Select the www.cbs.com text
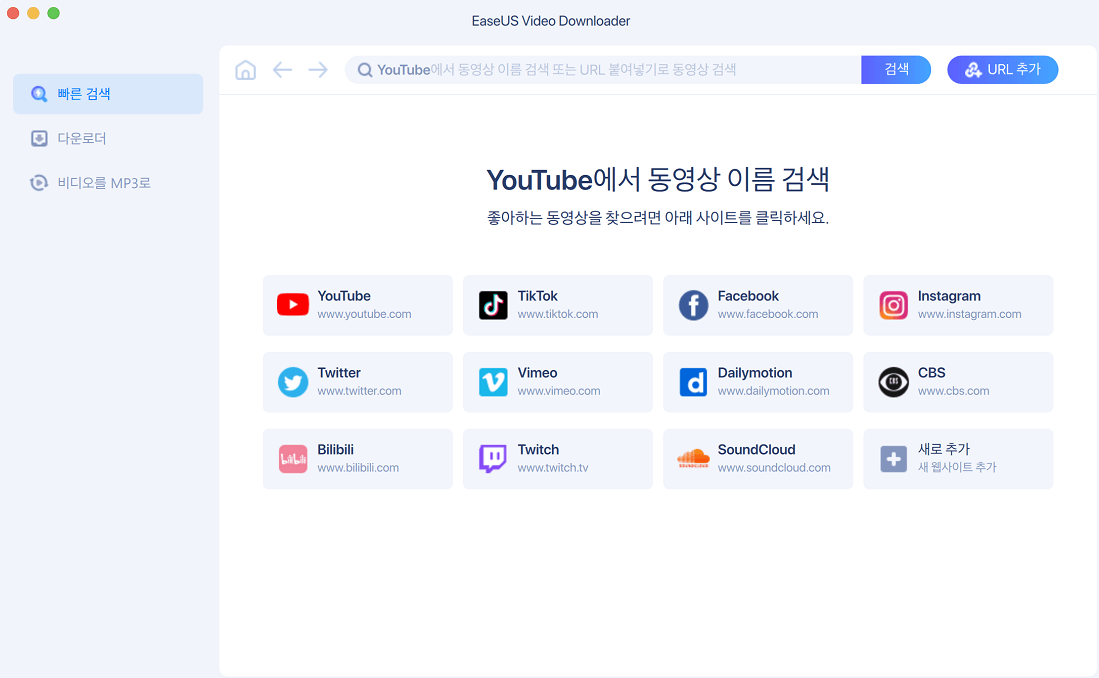Screen dimensions: 1099x678 click(954, 391)
